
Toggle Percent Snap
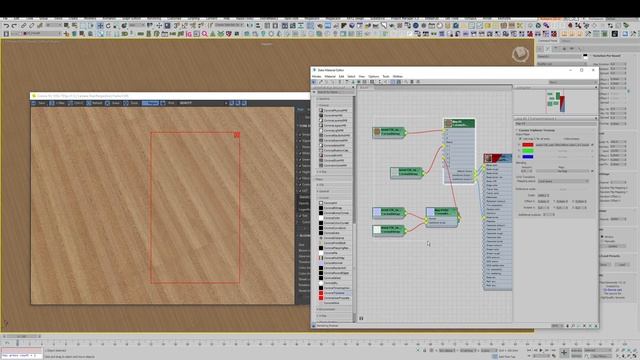point(193,25)
